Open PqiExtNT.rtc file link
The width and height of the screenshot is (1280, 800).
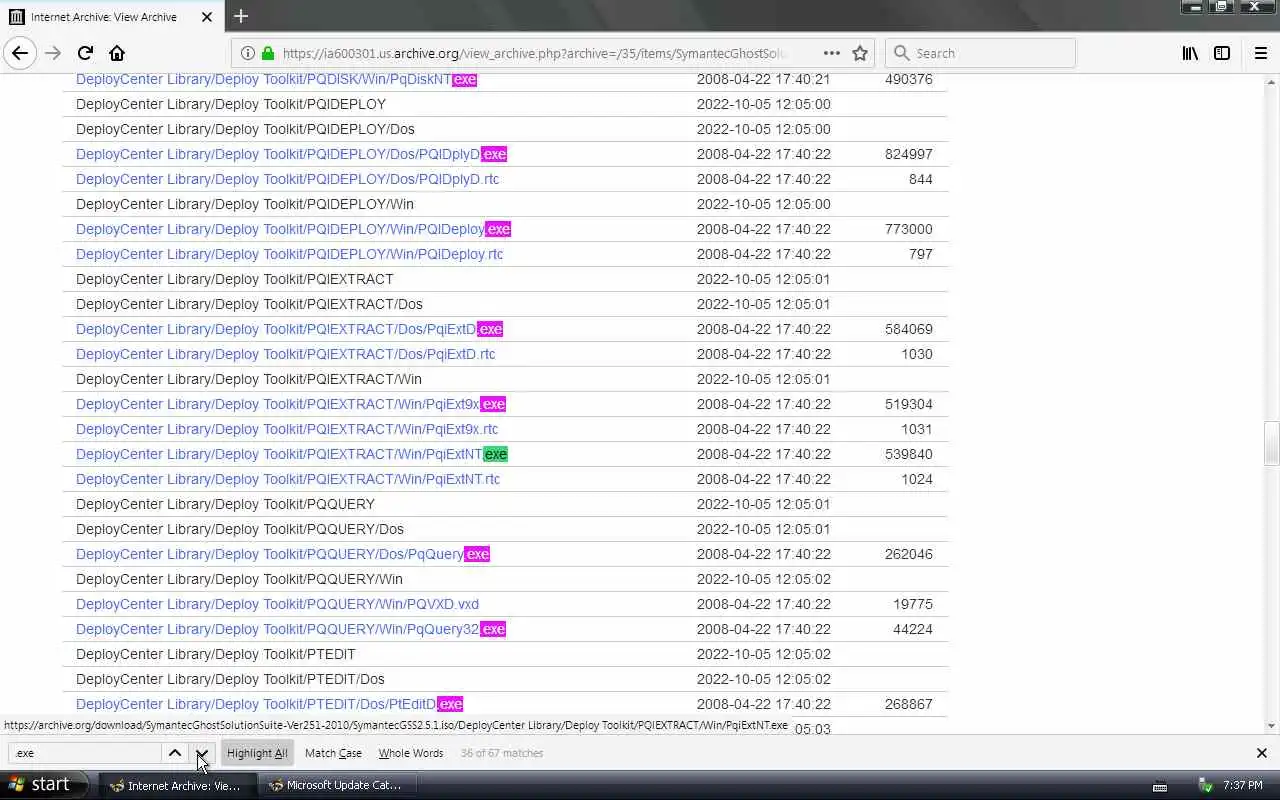tap(288, 479)
